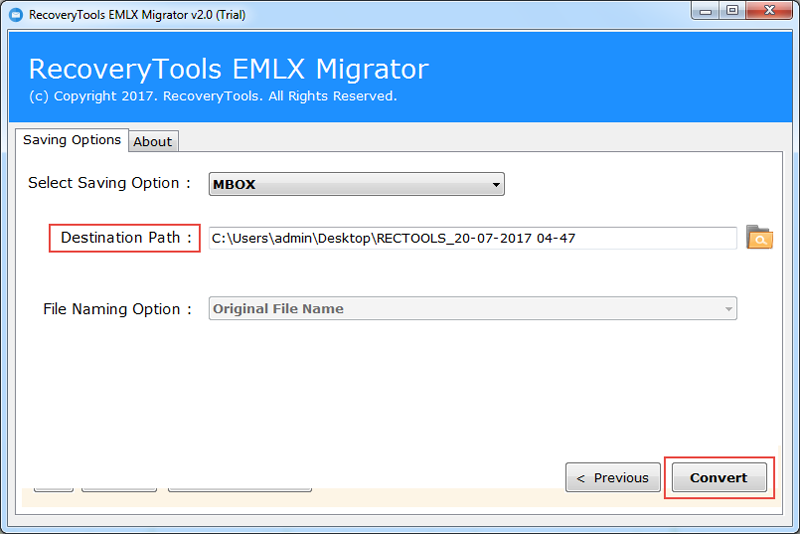Minimize the EMLX Migrator window
Screen dimensions: 800x534
pyautogui.click(x=706, y=11)
